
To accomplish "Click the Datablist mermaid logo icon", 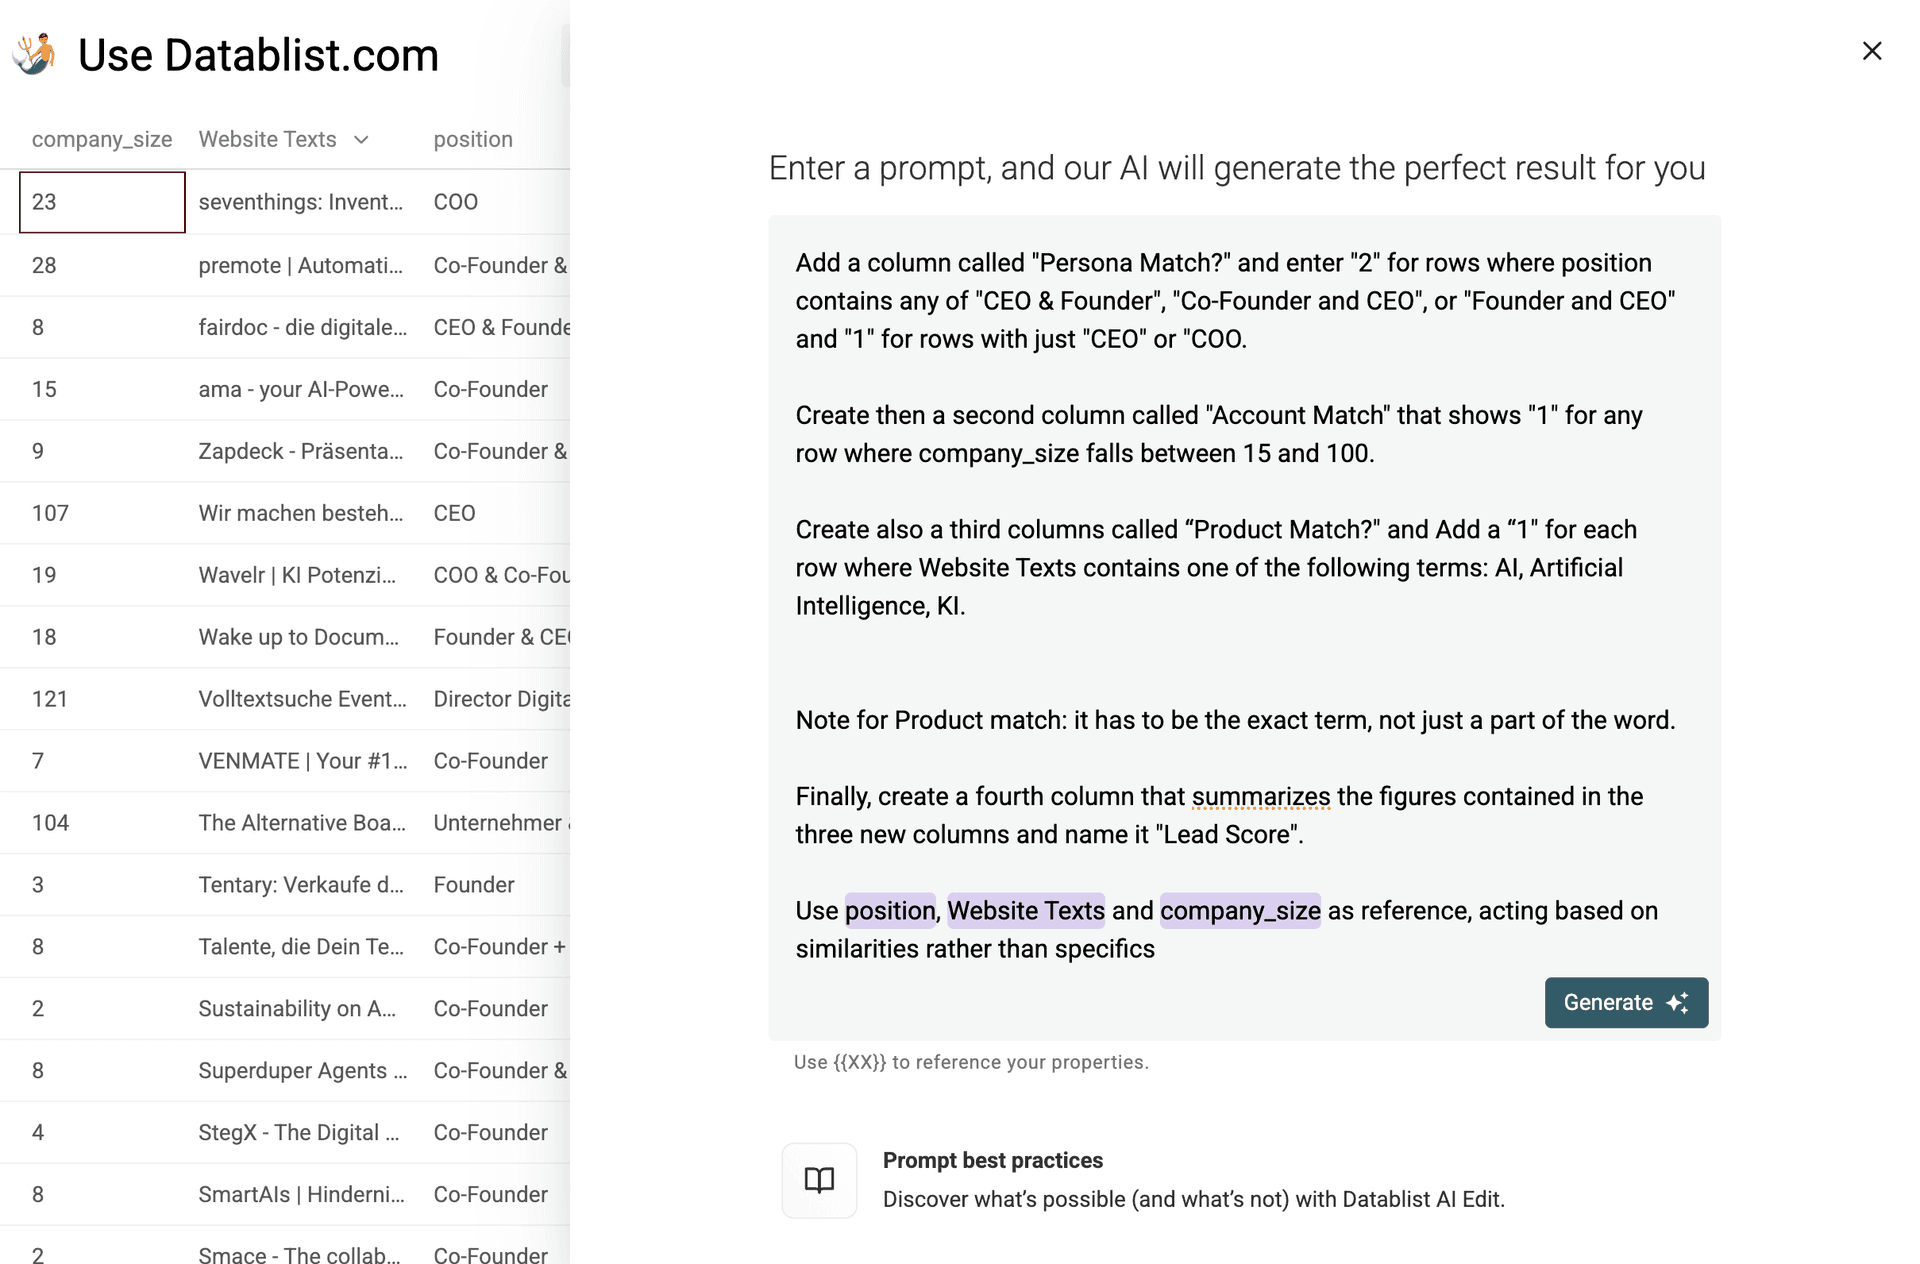I will [x=36, y=54].
